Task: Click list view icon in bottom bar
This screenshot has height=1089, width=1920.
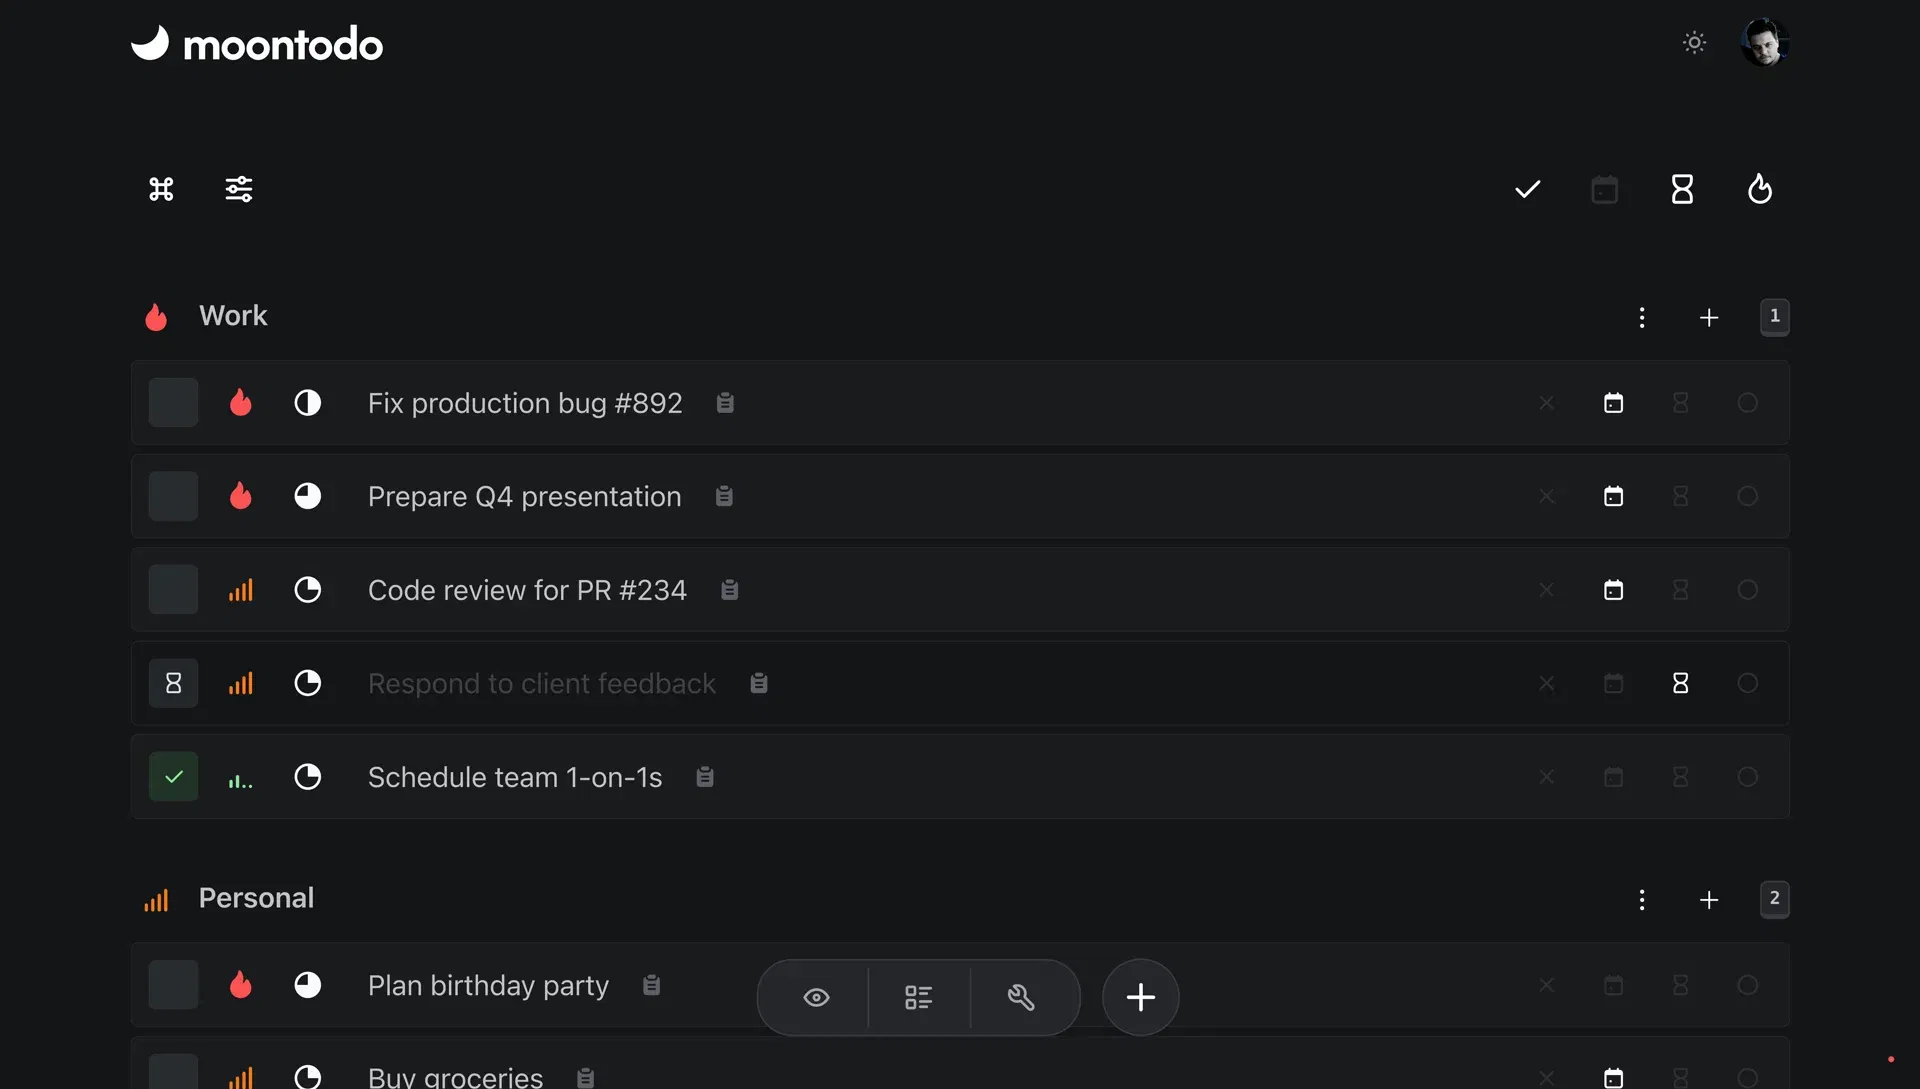Action: click(x=918, y=997)
